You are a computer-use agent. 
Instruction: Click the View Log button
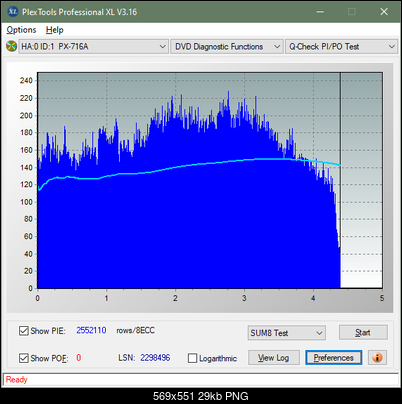tap(274, 358)
